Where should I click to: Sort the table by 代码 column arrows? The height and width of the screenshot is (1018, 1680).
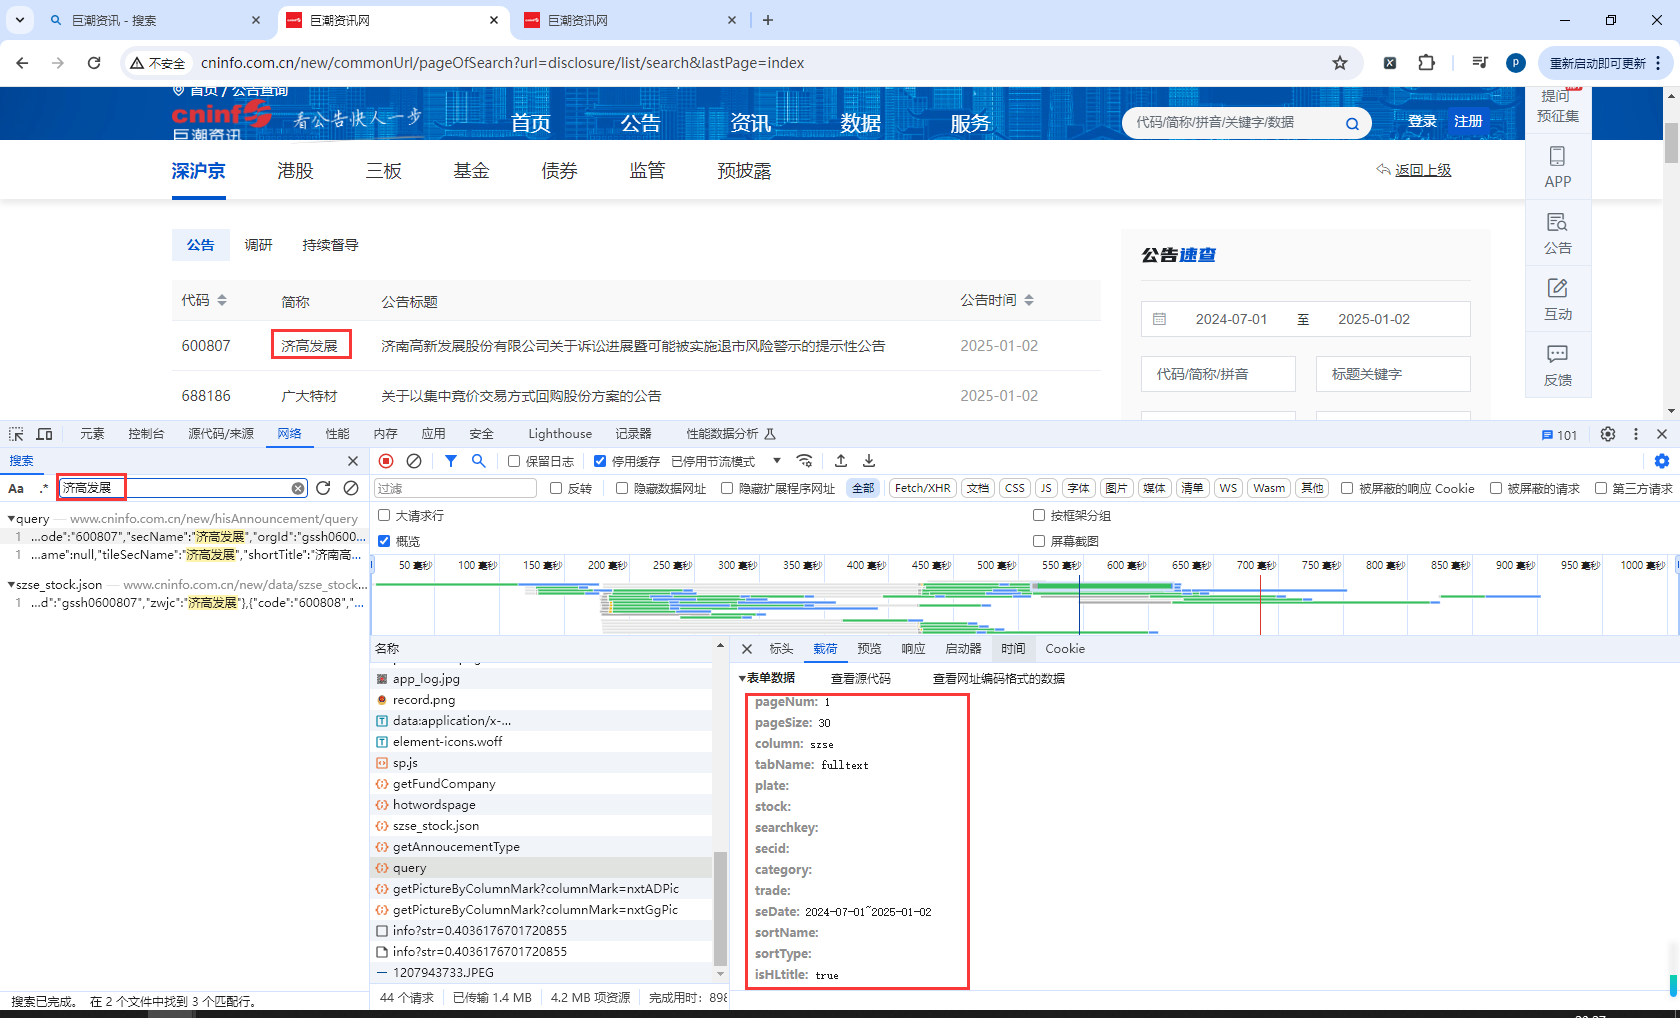pyautogui.click(x=222, y=300)
